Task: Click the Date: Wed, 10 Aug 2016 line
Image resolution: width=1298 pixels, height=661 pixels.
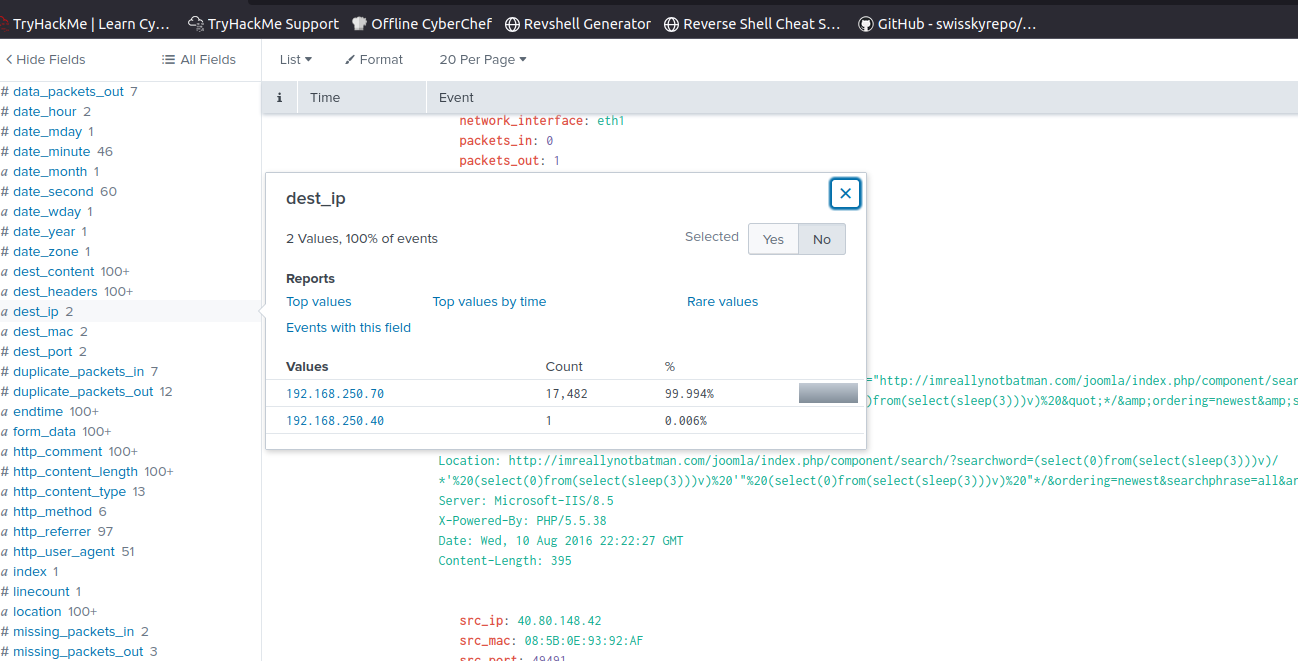Action: (561, 541)
